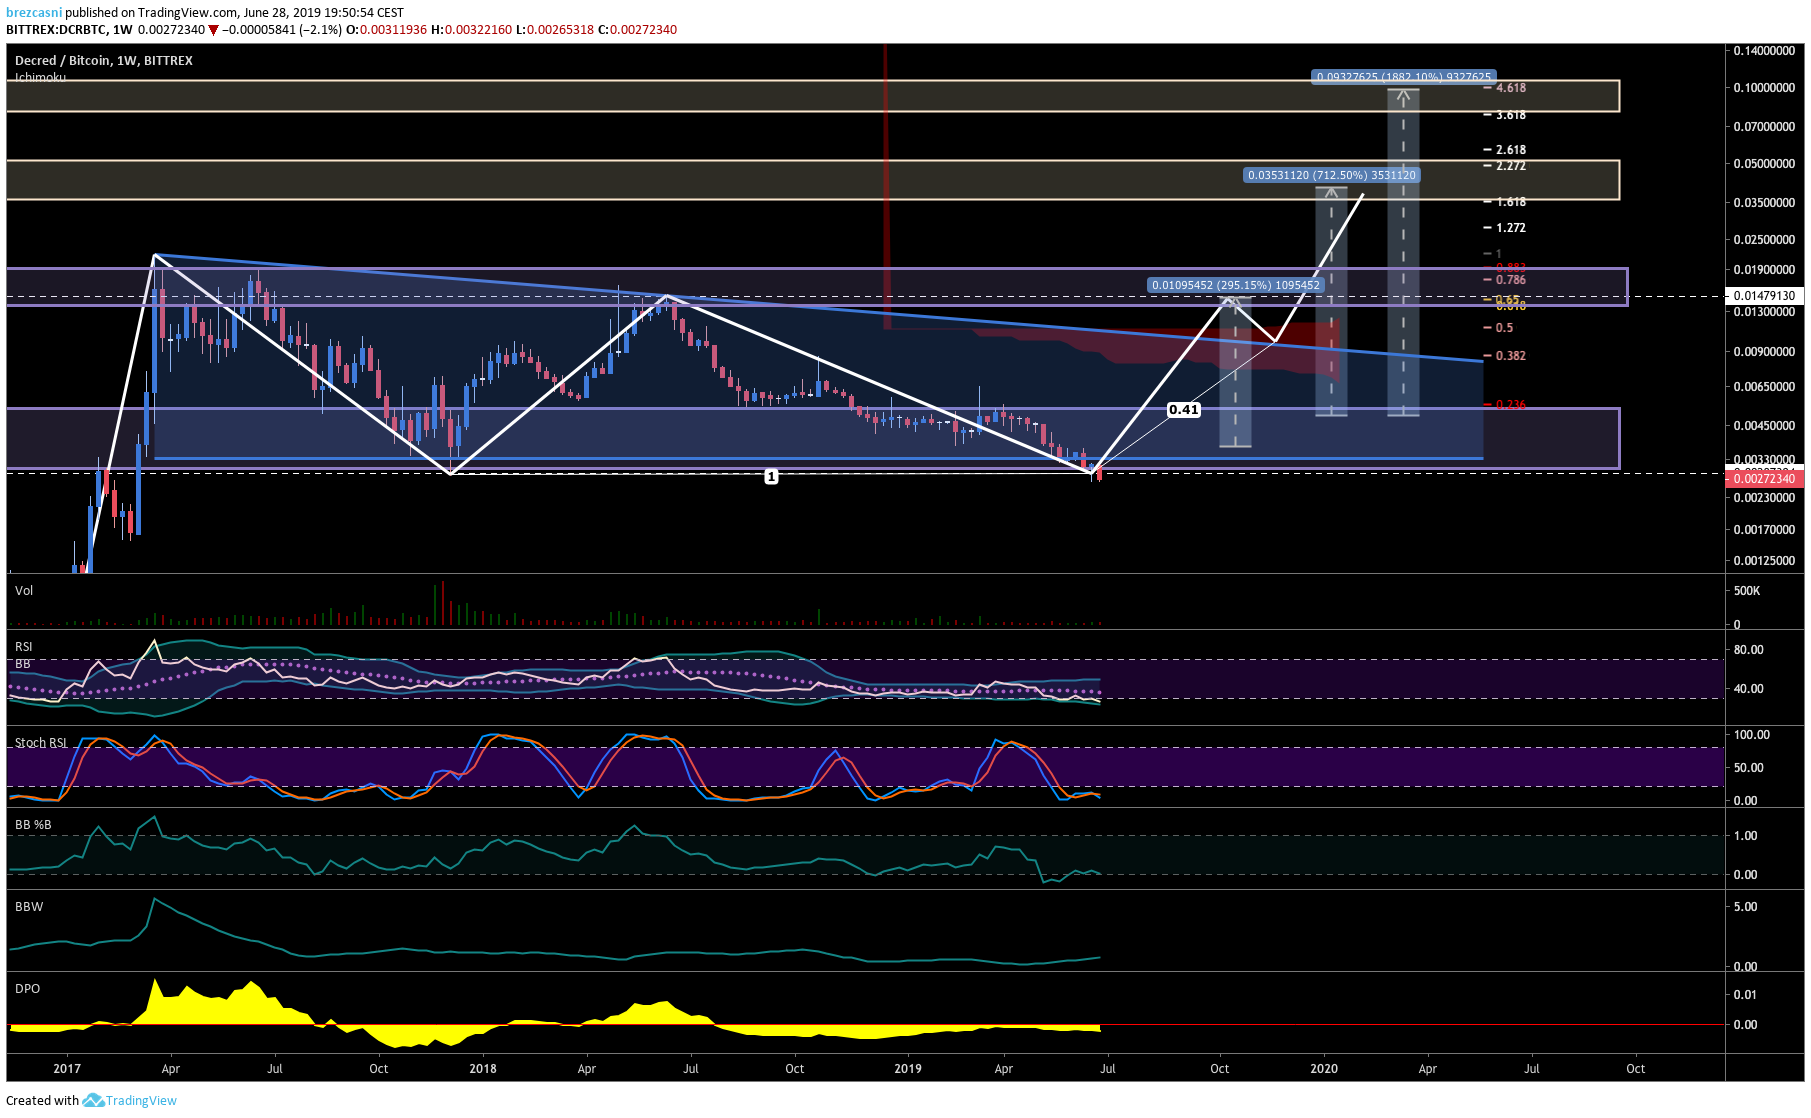Click the 0.41 ratio label on trendline
Viewport: 1811px width, 1118px height.
tap(1184, 410)
